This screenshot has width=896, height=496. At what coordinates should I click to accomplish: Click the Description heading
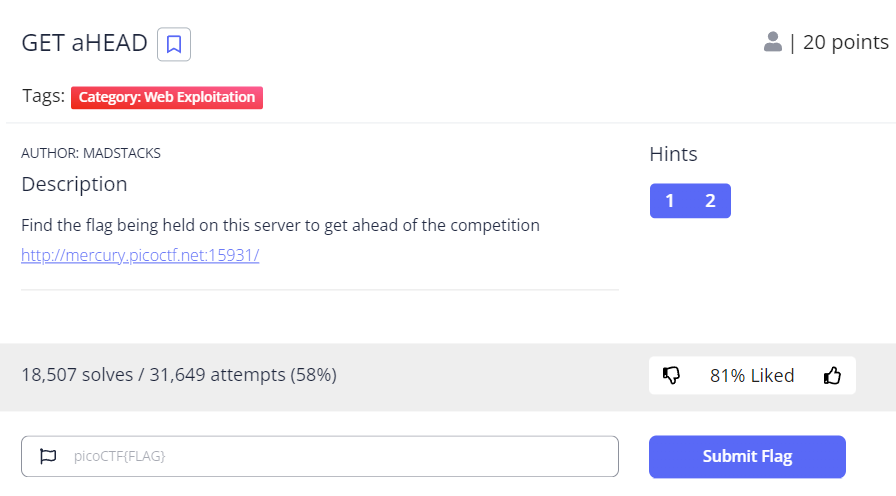pos(74,185)
